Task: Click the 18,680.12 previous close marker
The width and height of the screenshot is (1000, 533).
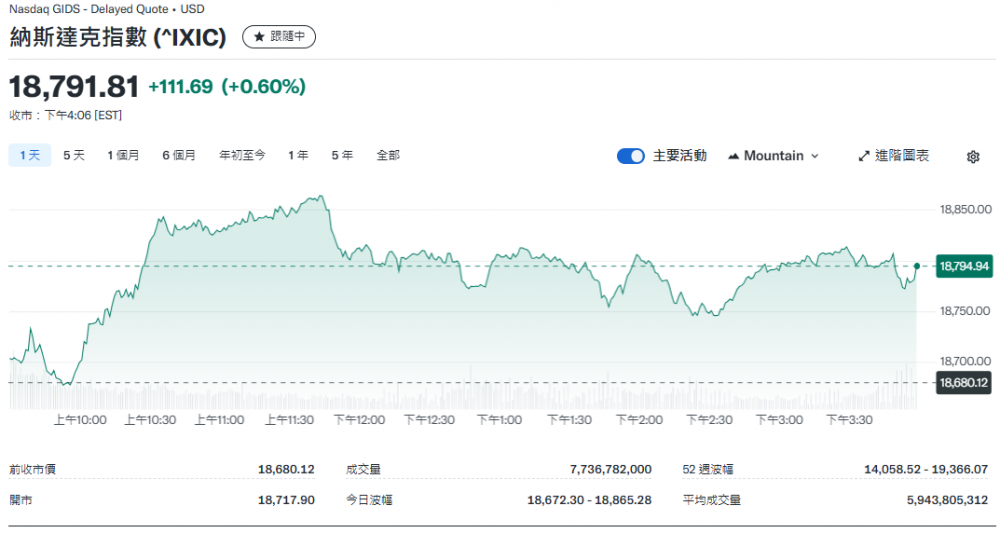Action: coord(963,383)
